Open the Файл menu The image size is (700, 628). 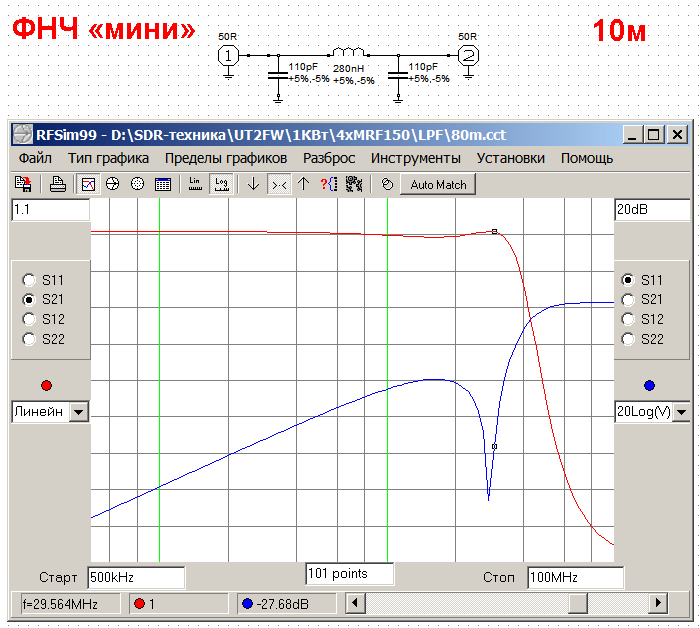point(35,158)
